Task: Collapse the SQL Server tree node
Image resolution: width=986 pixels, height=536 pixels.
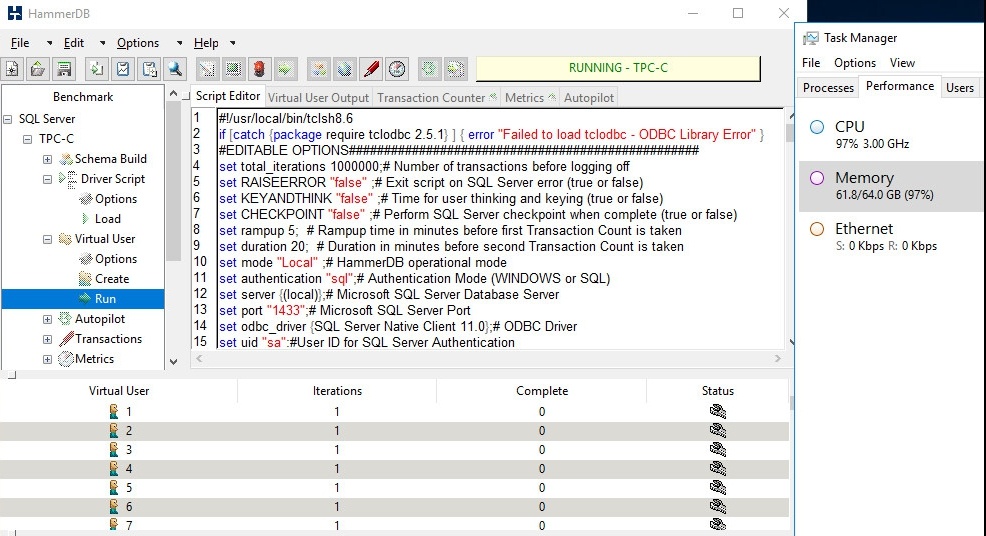Action: (8, 119)
